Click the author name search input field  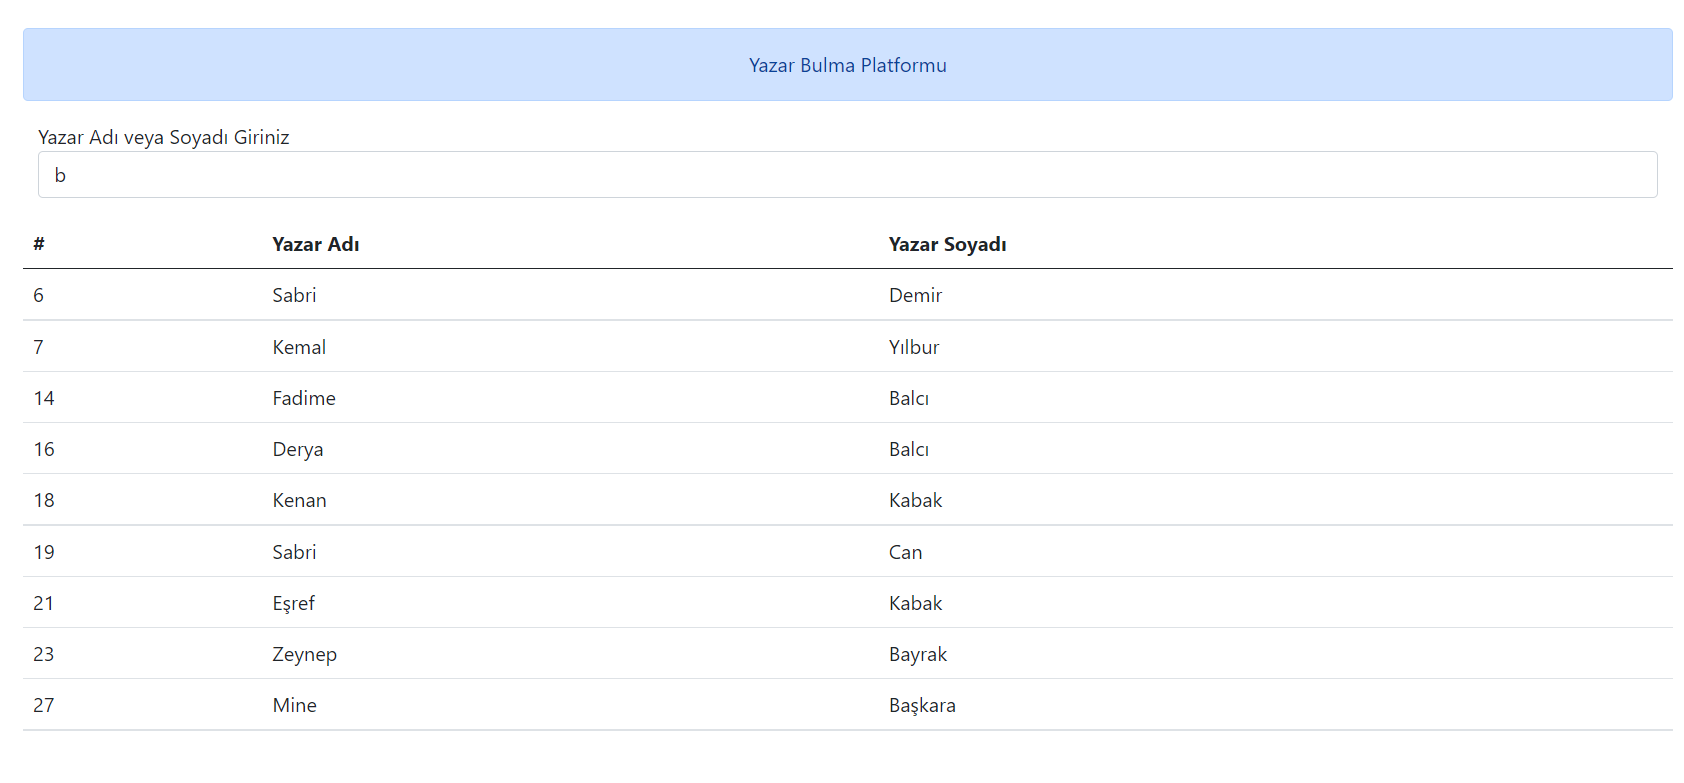pos(847,175)
